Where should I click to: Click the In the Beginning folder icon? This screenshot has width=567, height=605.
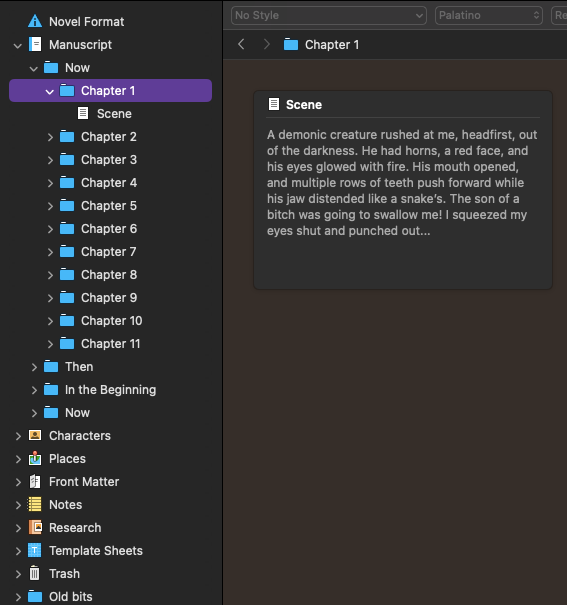(x=51, y=389)
